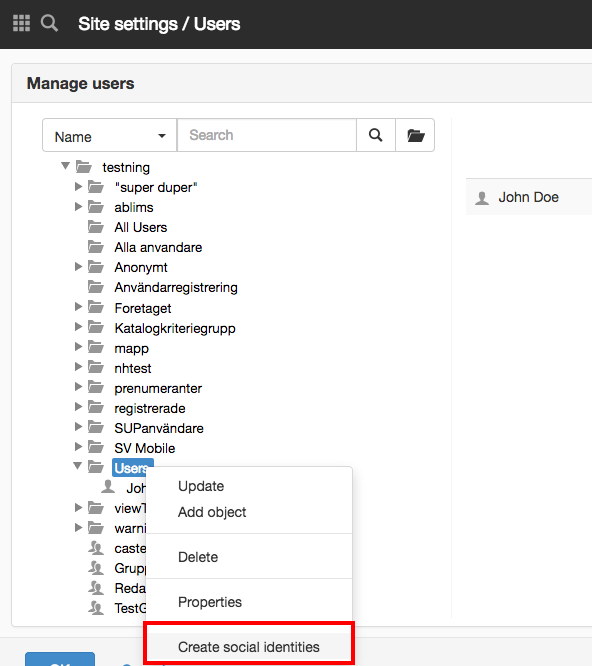This screenshot has width=592, height=666.
Task: Click the header magnifier search icon
Action: click(x=49, y=23)
